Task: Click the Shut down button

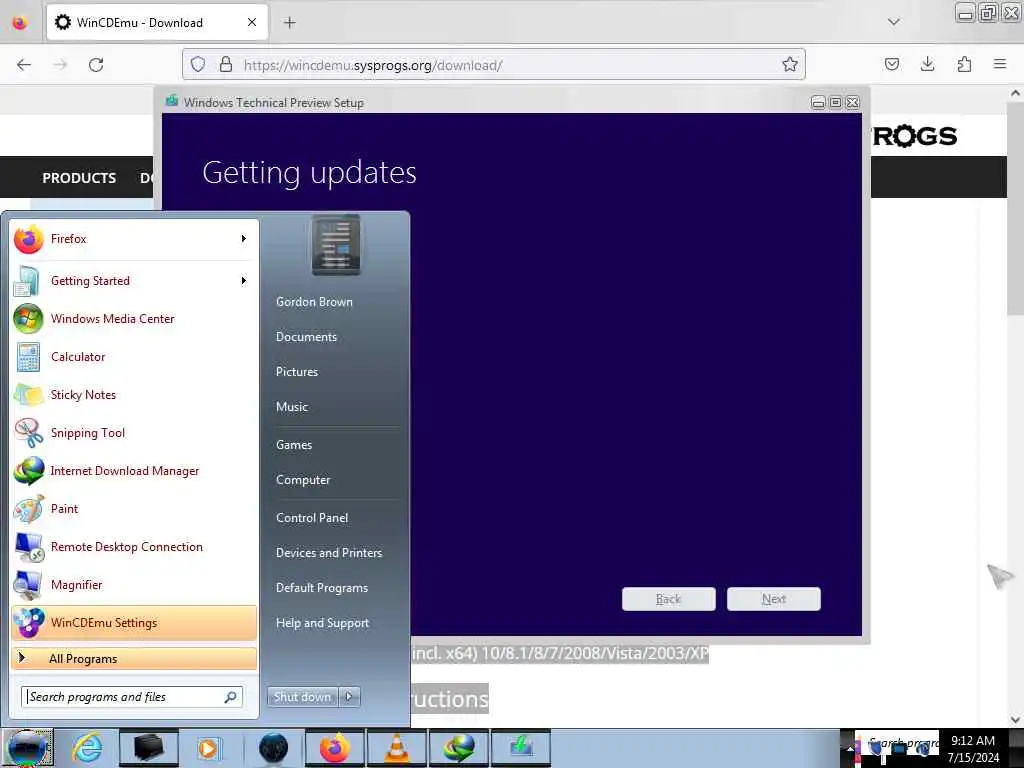Action: [302, 697]
